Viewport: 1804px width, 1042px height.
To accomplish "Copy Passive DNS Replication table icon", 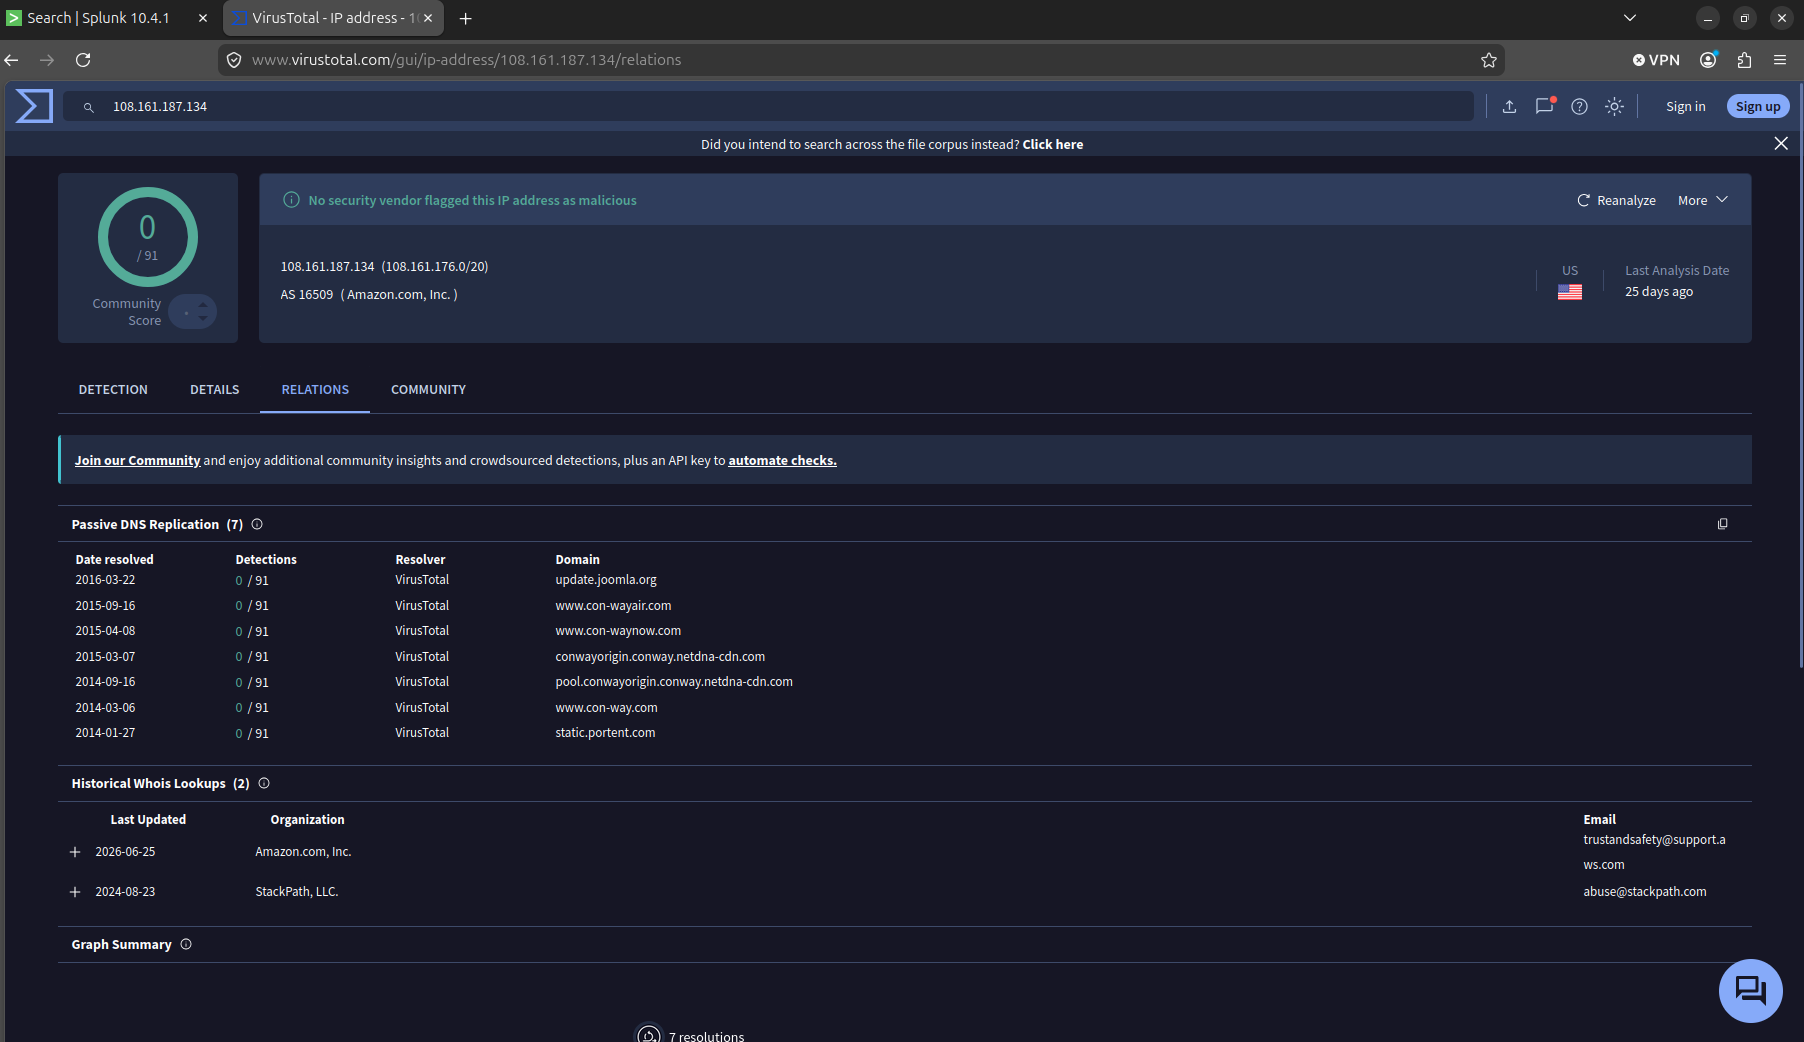I will pyautogui.click(x=1722, y=524).
